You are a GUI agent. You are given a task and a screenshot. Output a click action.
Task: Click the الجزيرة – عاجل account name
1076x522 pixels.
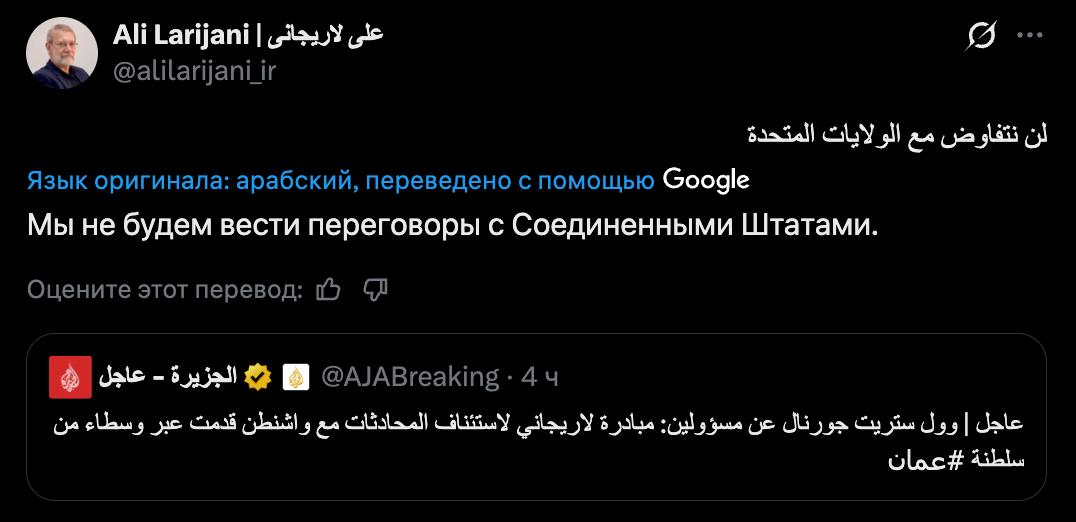point(169,377)
